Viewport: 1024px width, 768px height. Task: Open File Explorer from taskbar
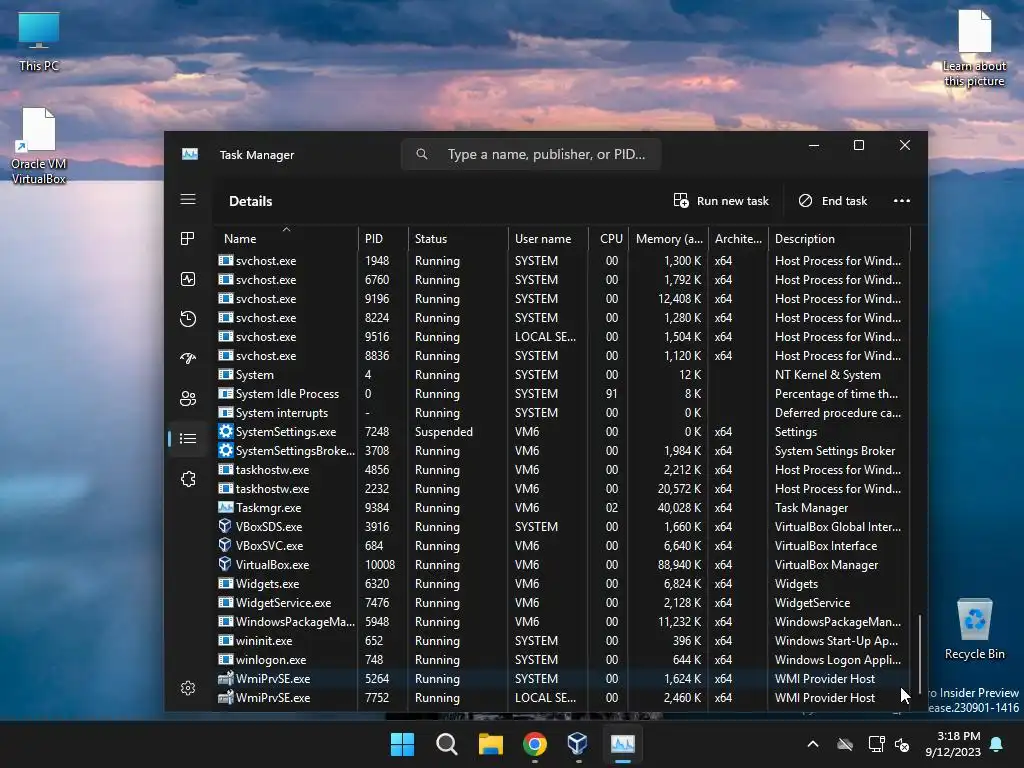(x=490, y=744)
